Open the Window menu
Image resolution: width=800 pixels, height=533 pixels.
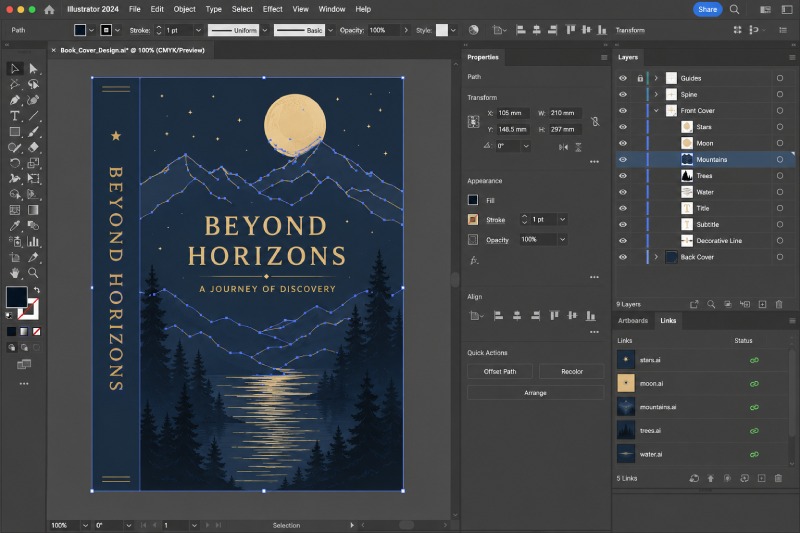click(x=332, y=9)
